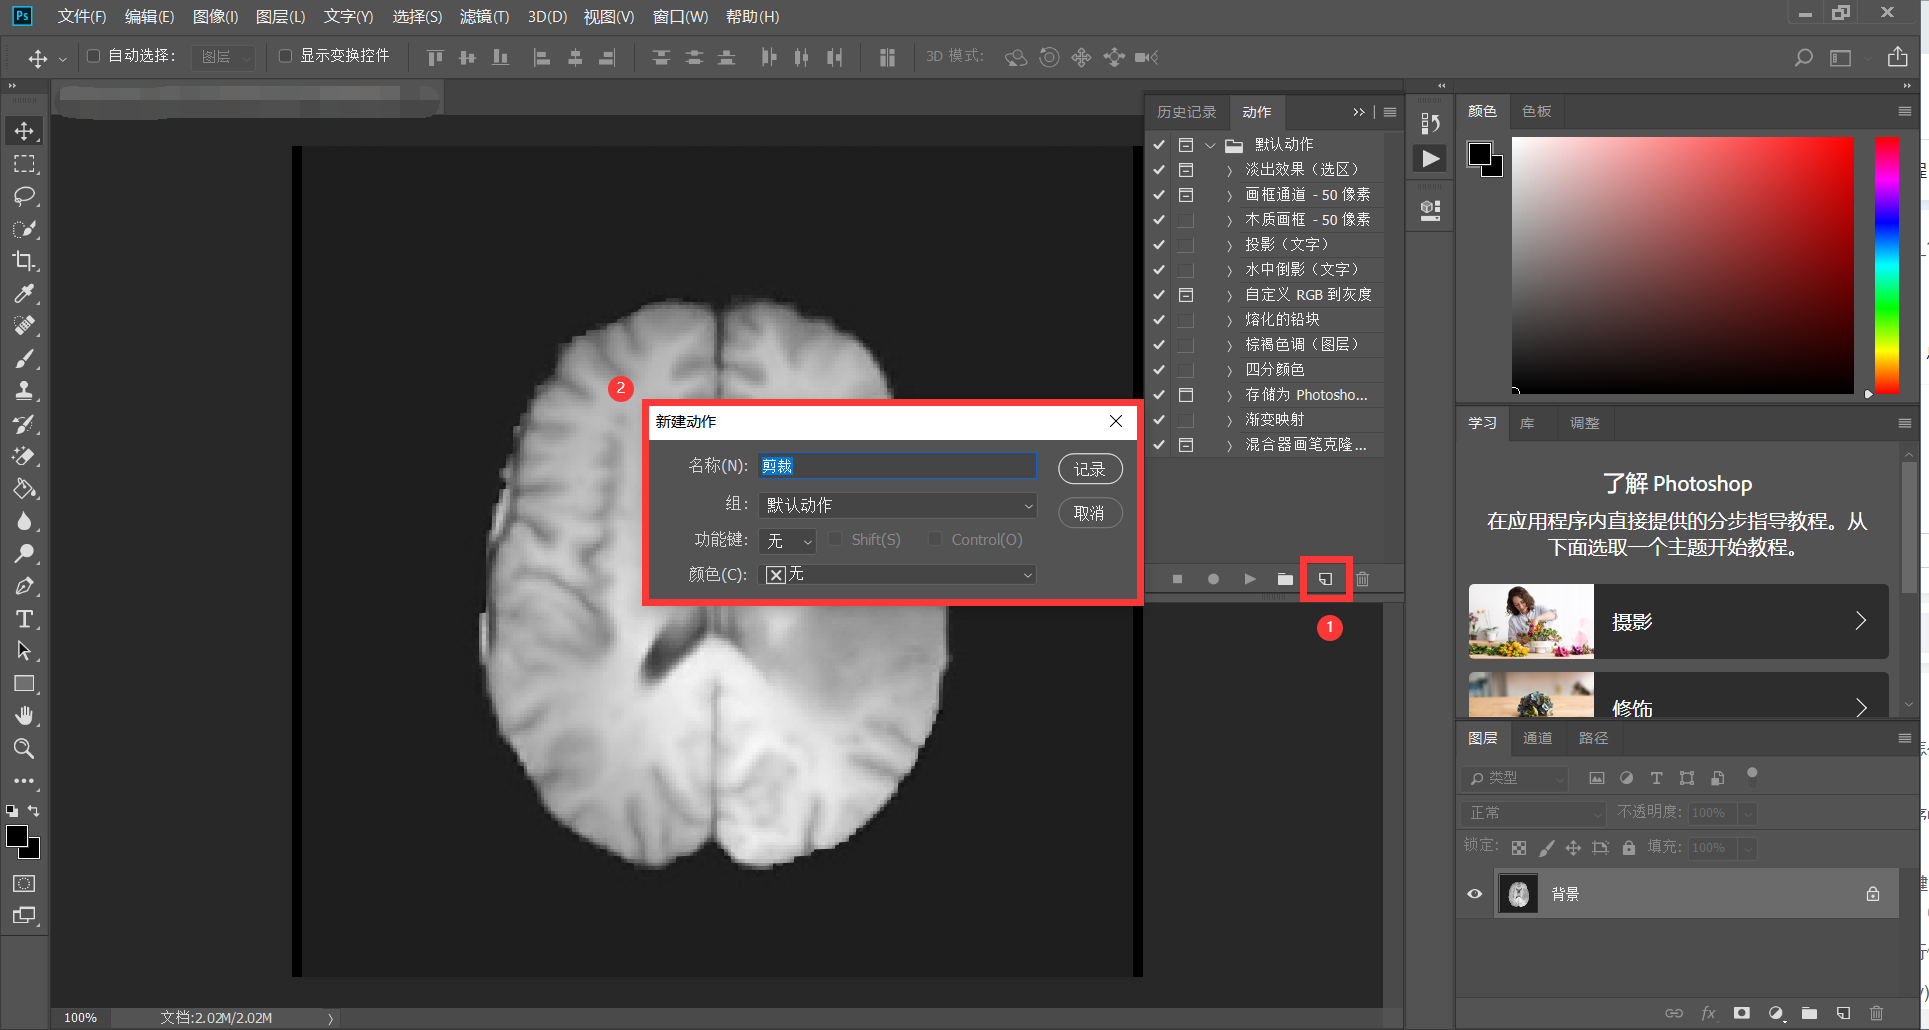Select the Hand tool

tap(24, 716)
